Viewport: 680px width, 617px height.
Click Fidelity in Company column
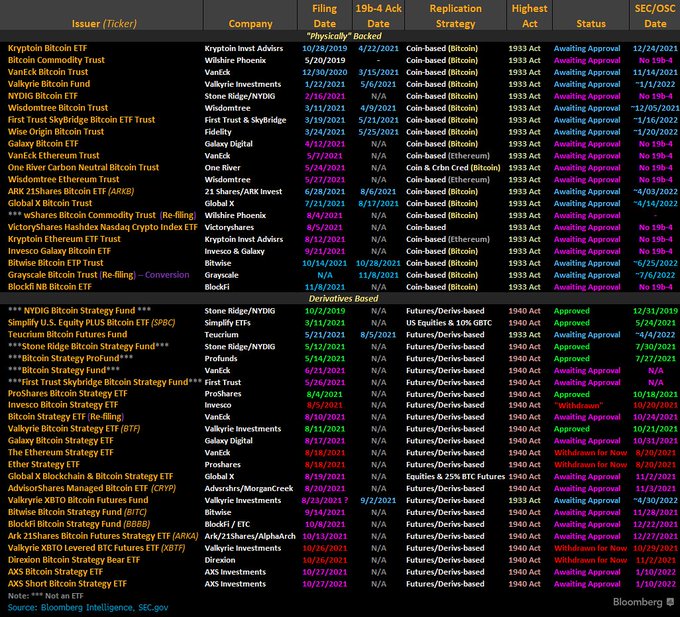coord(218,132)
